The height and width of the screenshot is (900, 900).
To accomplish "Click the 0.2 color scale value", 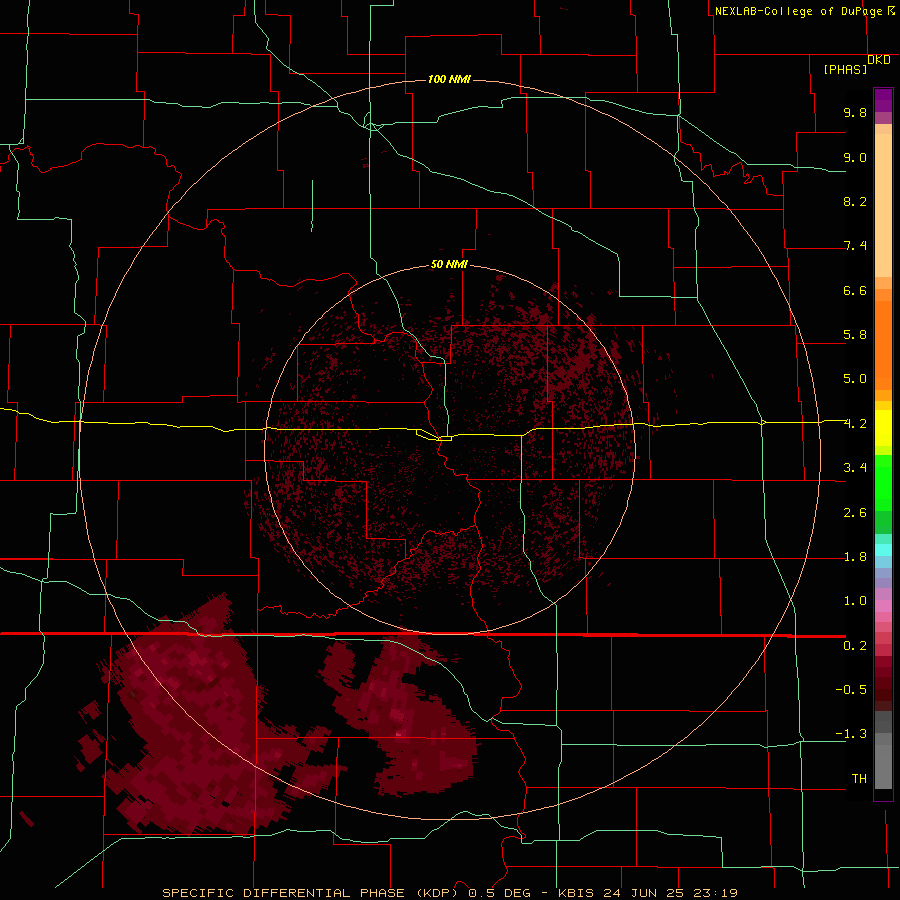I will click(855, 646).
